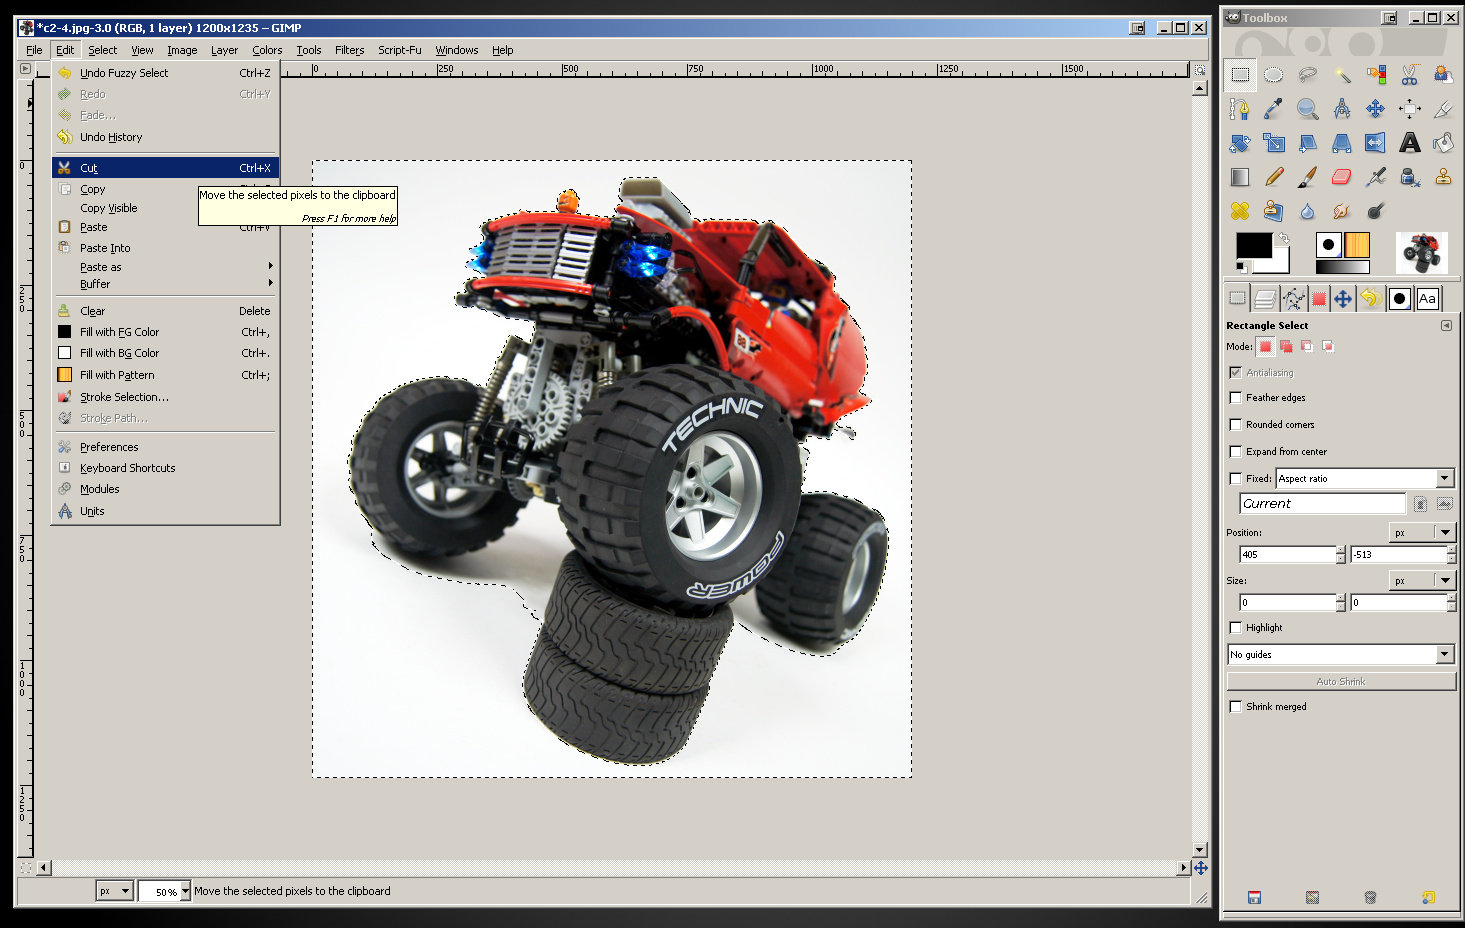Set mode to subtract from current selection
The image size is (1465, 928).
click(1307, 347)
